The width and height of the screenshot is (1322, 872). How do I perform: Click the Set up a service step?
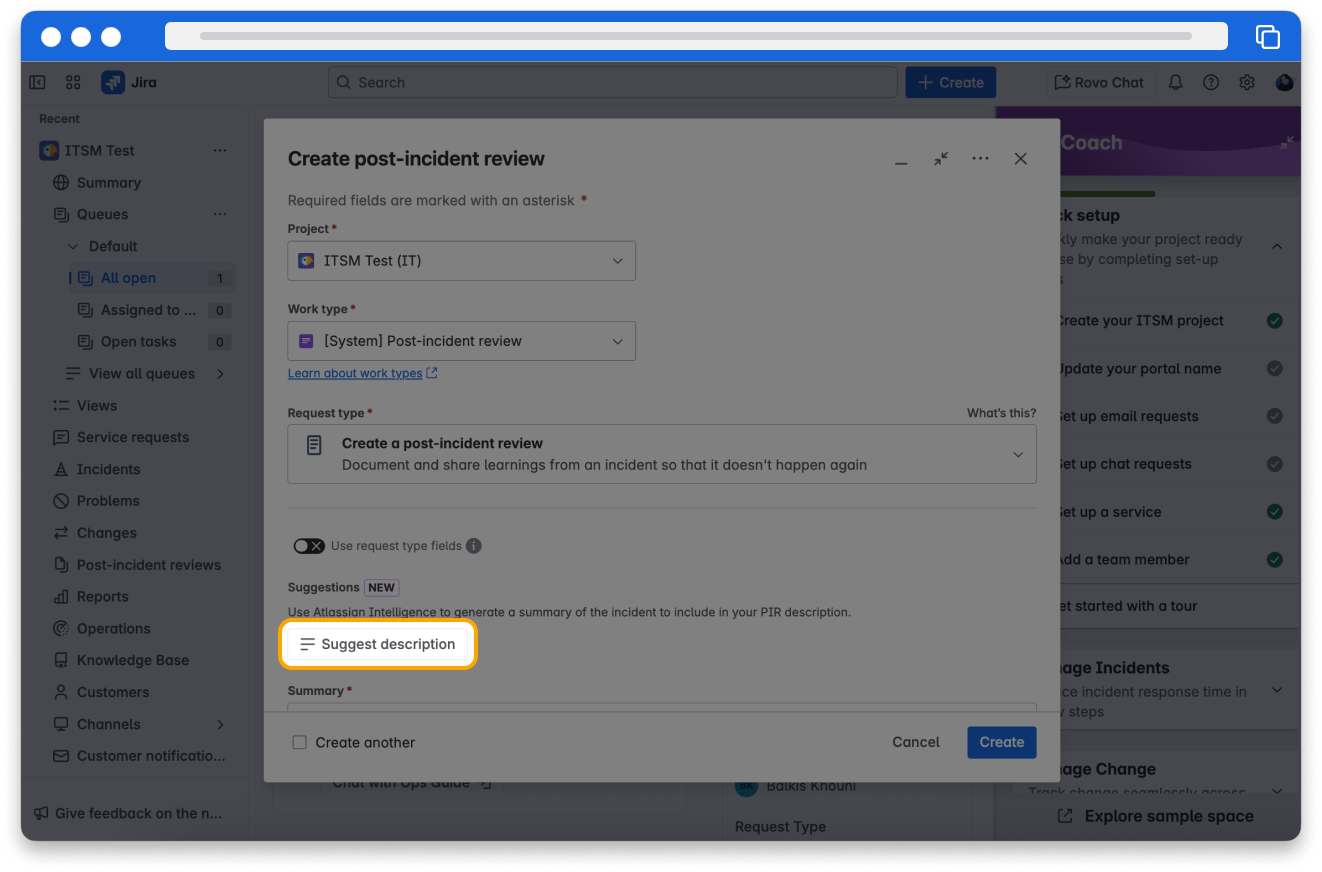pyautogui.click(x=1109, y=512)
